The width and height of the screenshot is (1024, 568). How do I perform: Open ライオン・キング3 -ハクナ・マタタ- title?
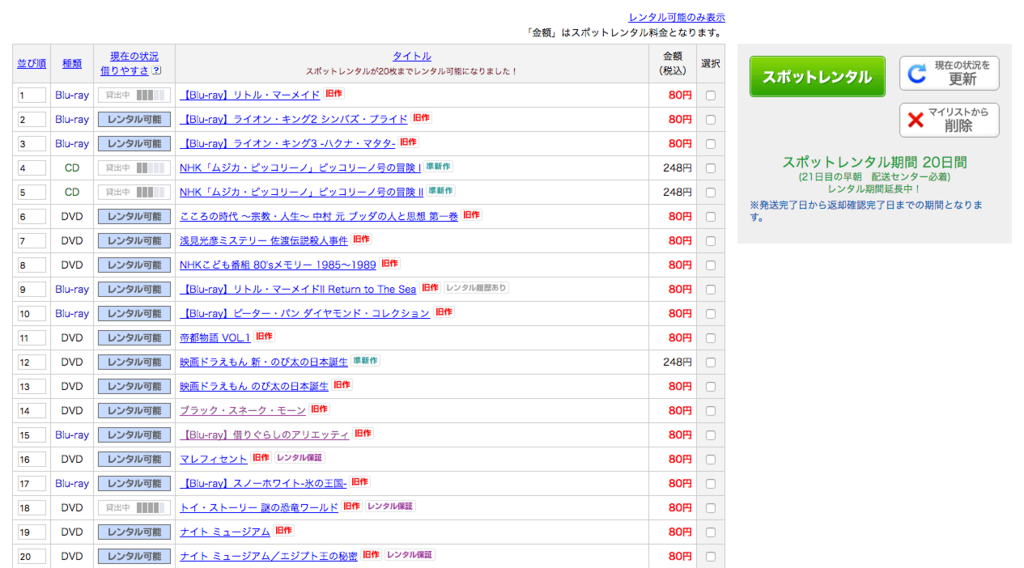coord(287,144)
